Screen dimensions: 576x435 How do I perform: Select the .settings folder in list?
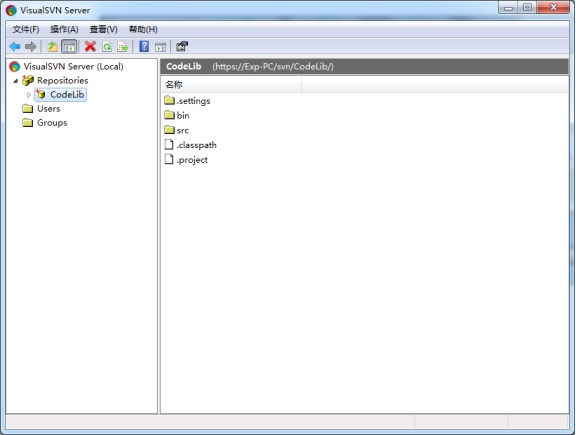click(x=187, y=101)
